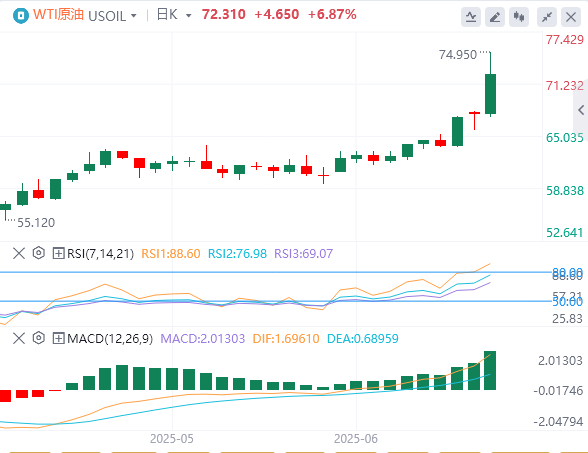Select the tallest green candlestick near 74.950
588x453 pixels.
pos(490,94)
